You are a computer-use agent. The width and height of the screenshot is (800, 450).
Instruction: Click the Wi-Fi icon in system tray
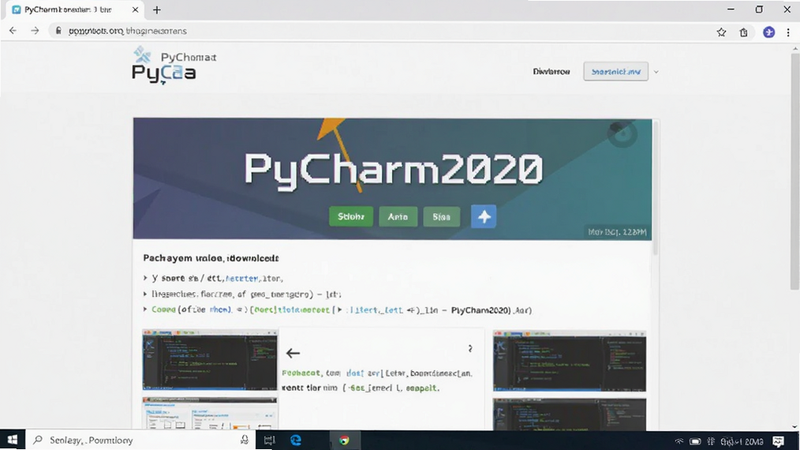679,441
